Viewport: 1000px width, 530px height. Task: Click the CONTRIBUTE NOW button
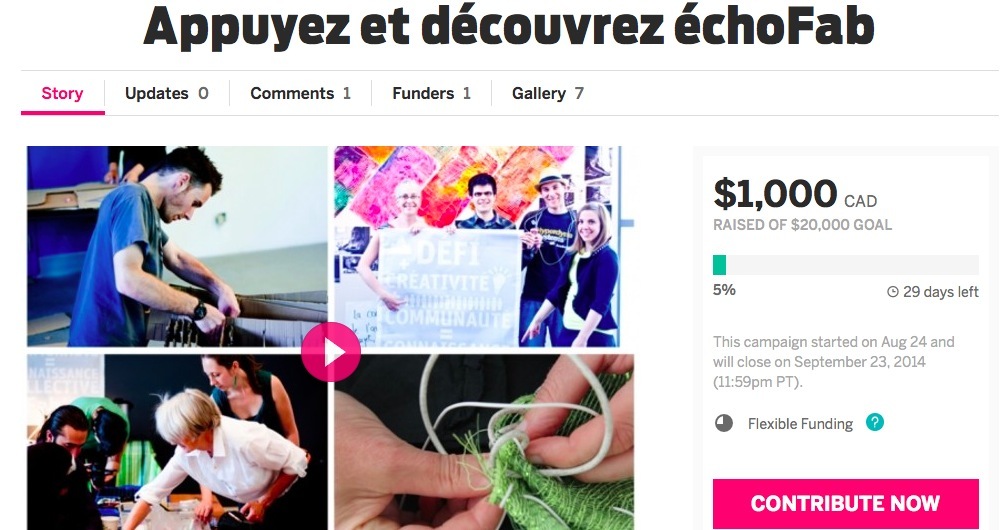click(846, 503)
